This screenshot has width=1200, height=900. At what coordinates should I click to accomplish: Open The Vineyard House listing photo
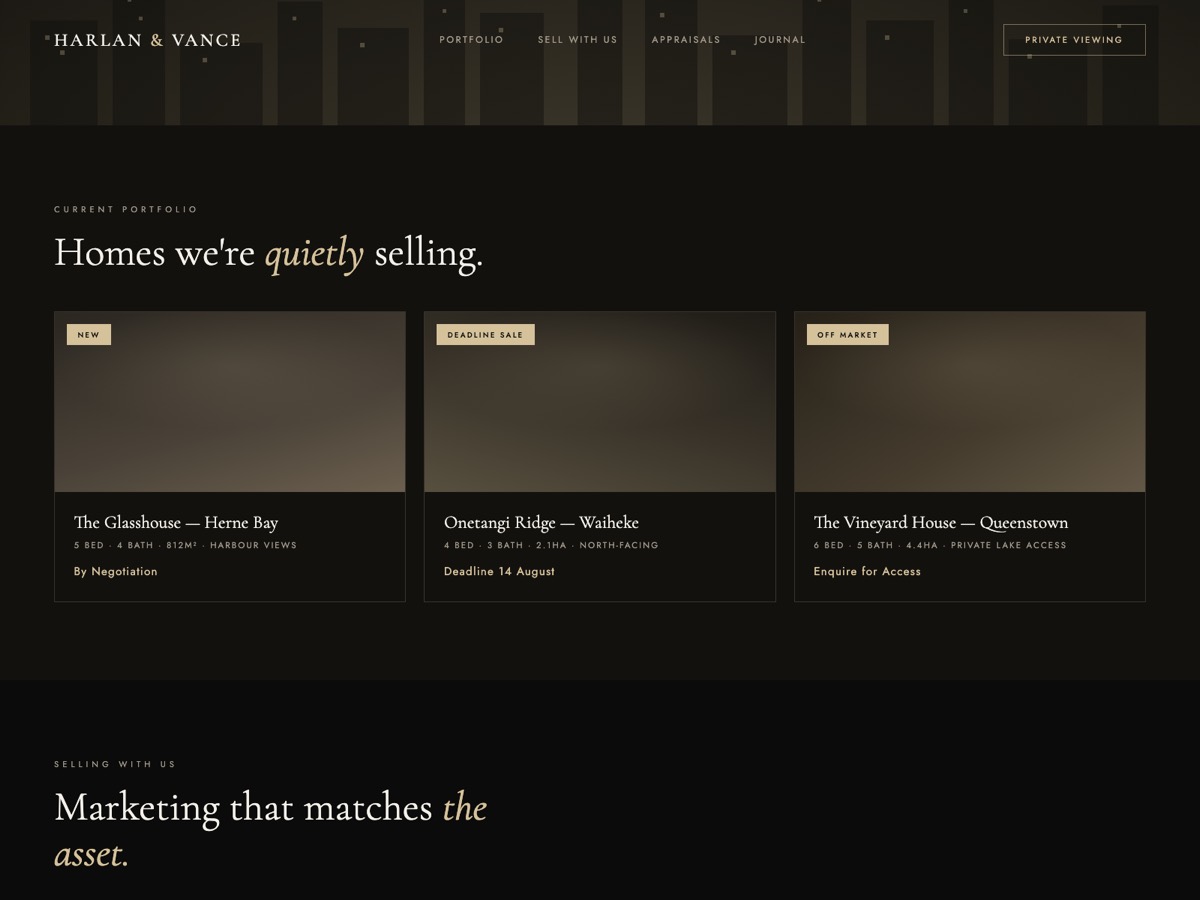(x=970, y=402)
